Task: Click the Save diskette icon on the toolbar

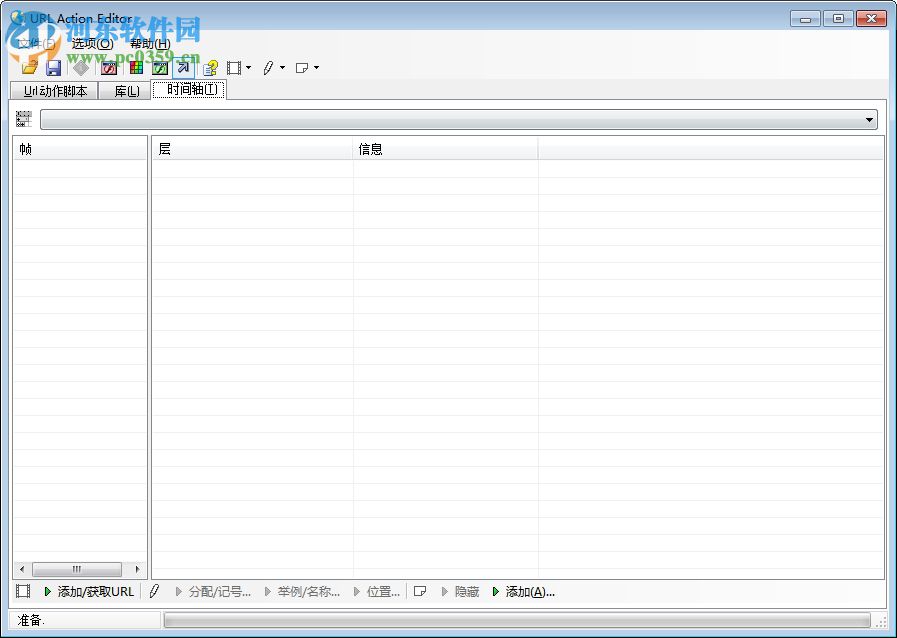Action: (x=53, y=68)
